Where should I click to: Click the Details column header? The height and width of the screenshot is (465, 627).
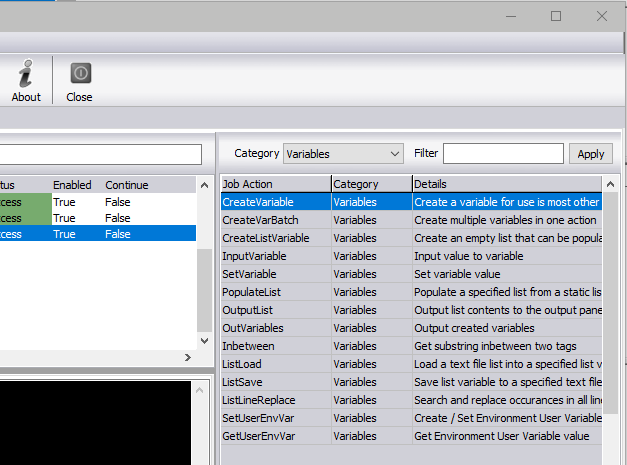507,184
